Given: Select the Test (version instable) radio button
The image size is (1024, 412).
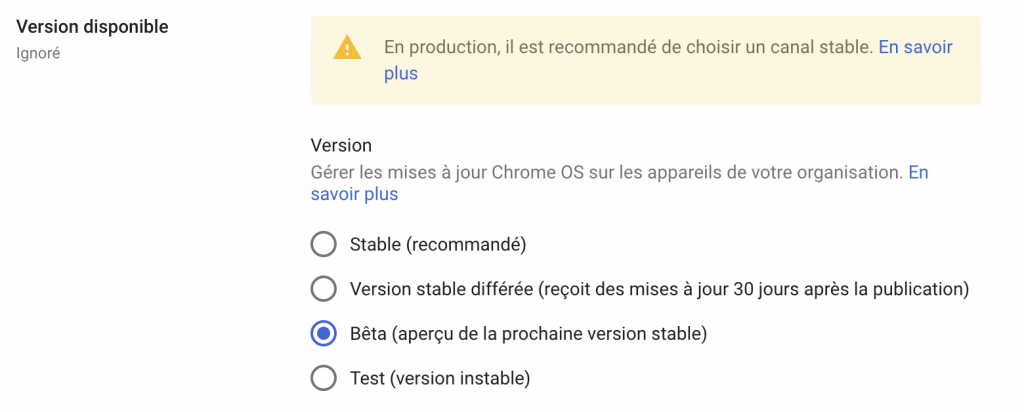Looking at the screenshot, I should [323, 378].
